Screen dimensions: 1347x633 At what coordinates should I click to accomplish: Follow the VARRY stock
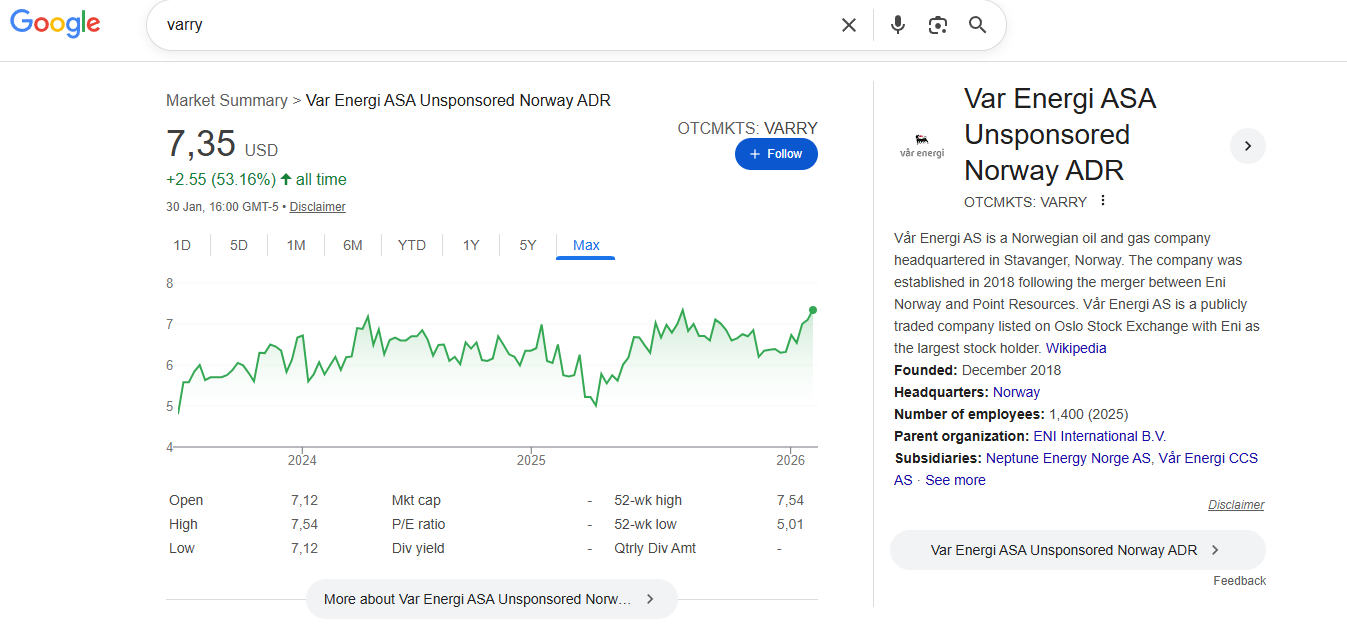click(776, 154)
